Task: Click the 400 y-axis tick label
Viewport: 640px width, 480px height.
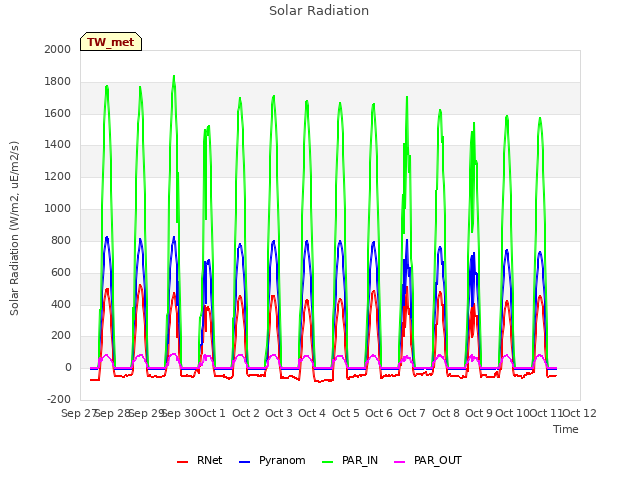Action: tap(61, 304)
